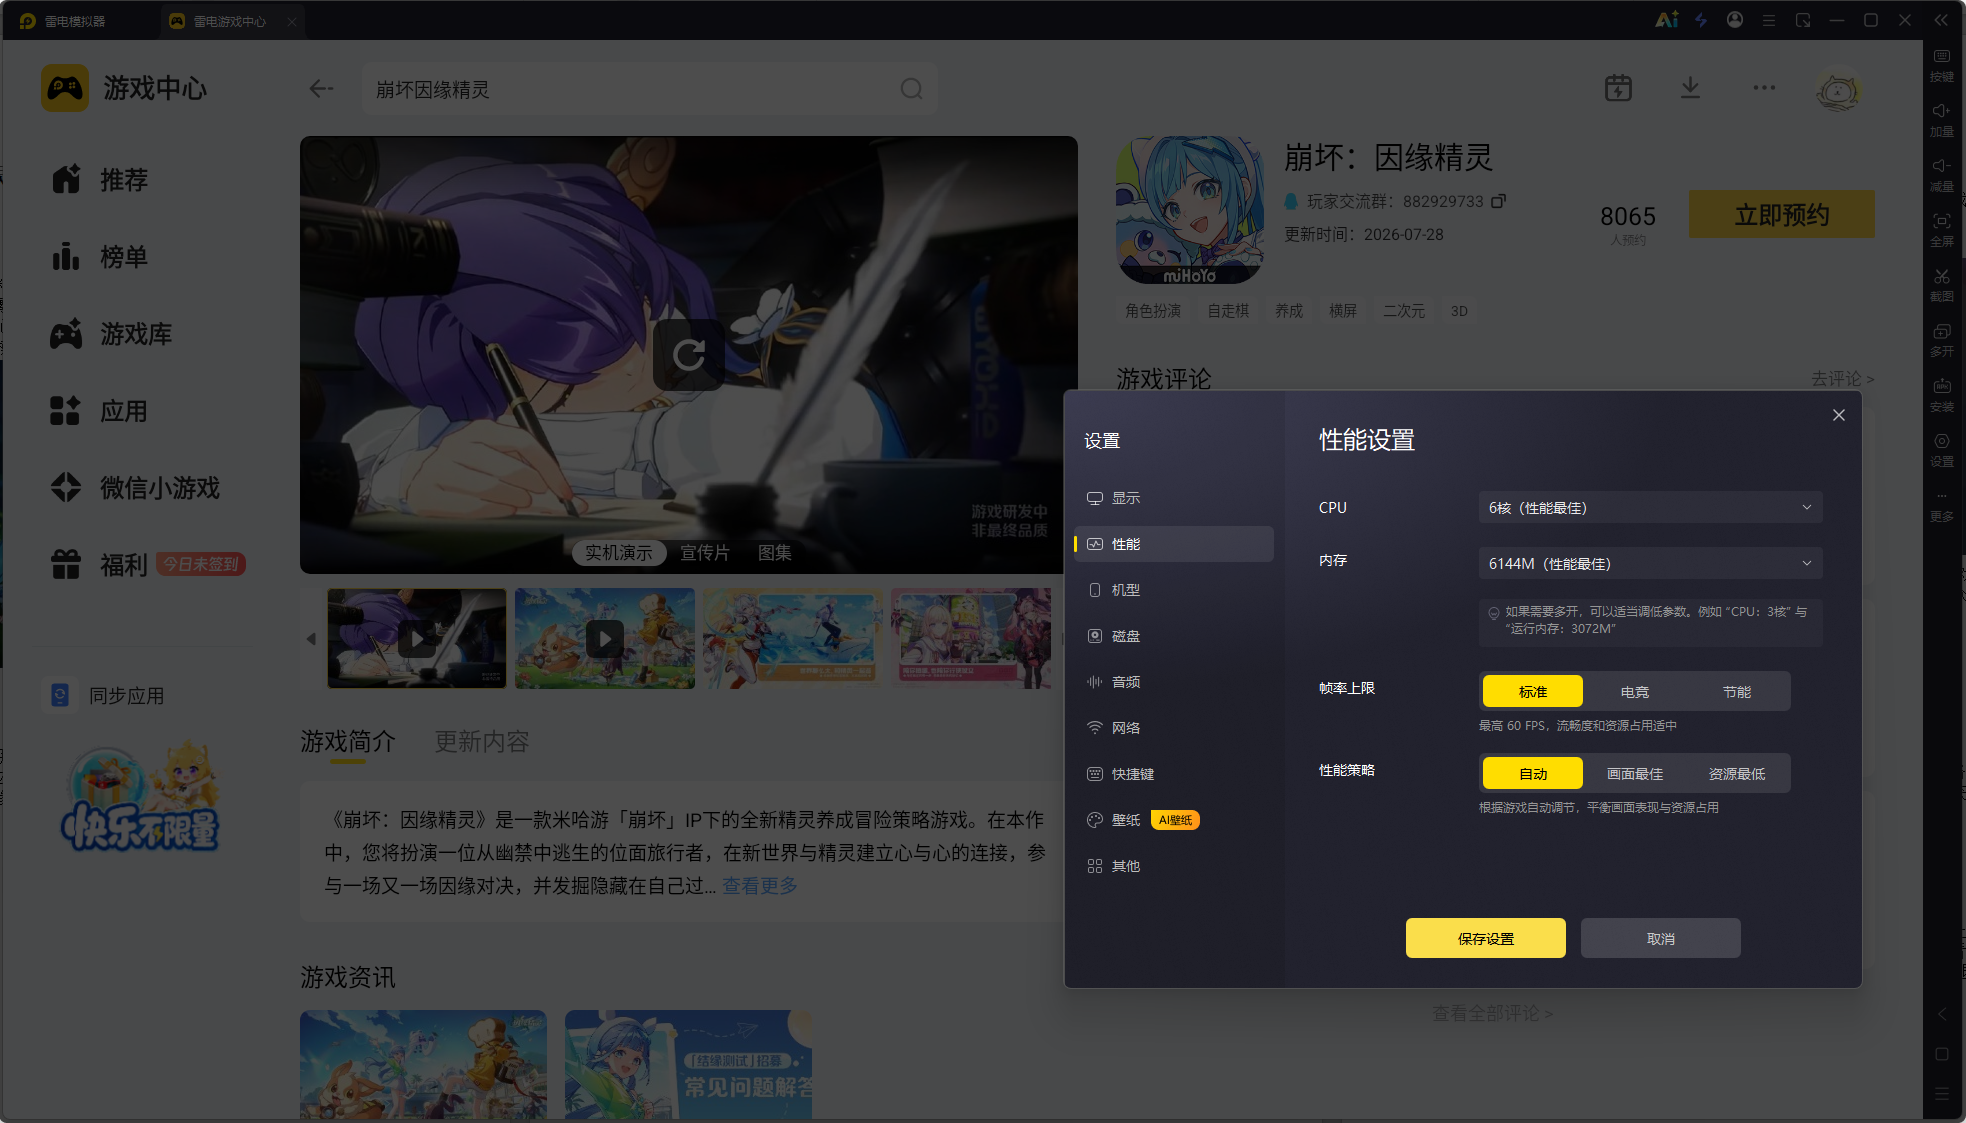
Task: Switch media view to 图集
Action: point(775,553)
